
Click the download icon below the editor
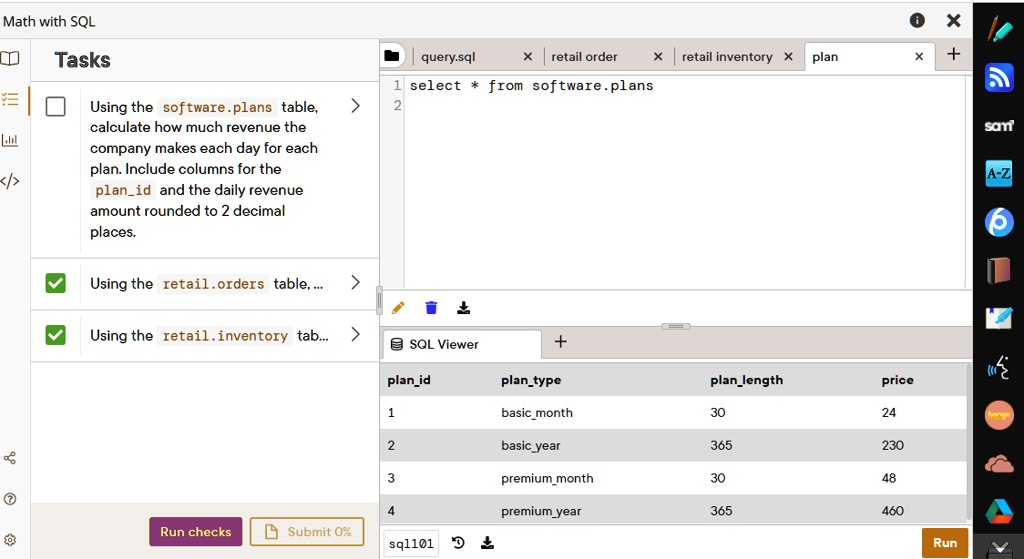click(x=463, y=308)
